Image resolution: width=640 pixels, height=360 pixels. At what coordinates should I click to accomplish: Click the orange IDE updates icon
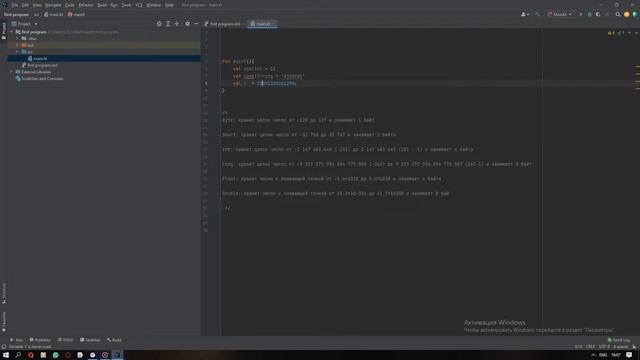(x=627, y=14)
